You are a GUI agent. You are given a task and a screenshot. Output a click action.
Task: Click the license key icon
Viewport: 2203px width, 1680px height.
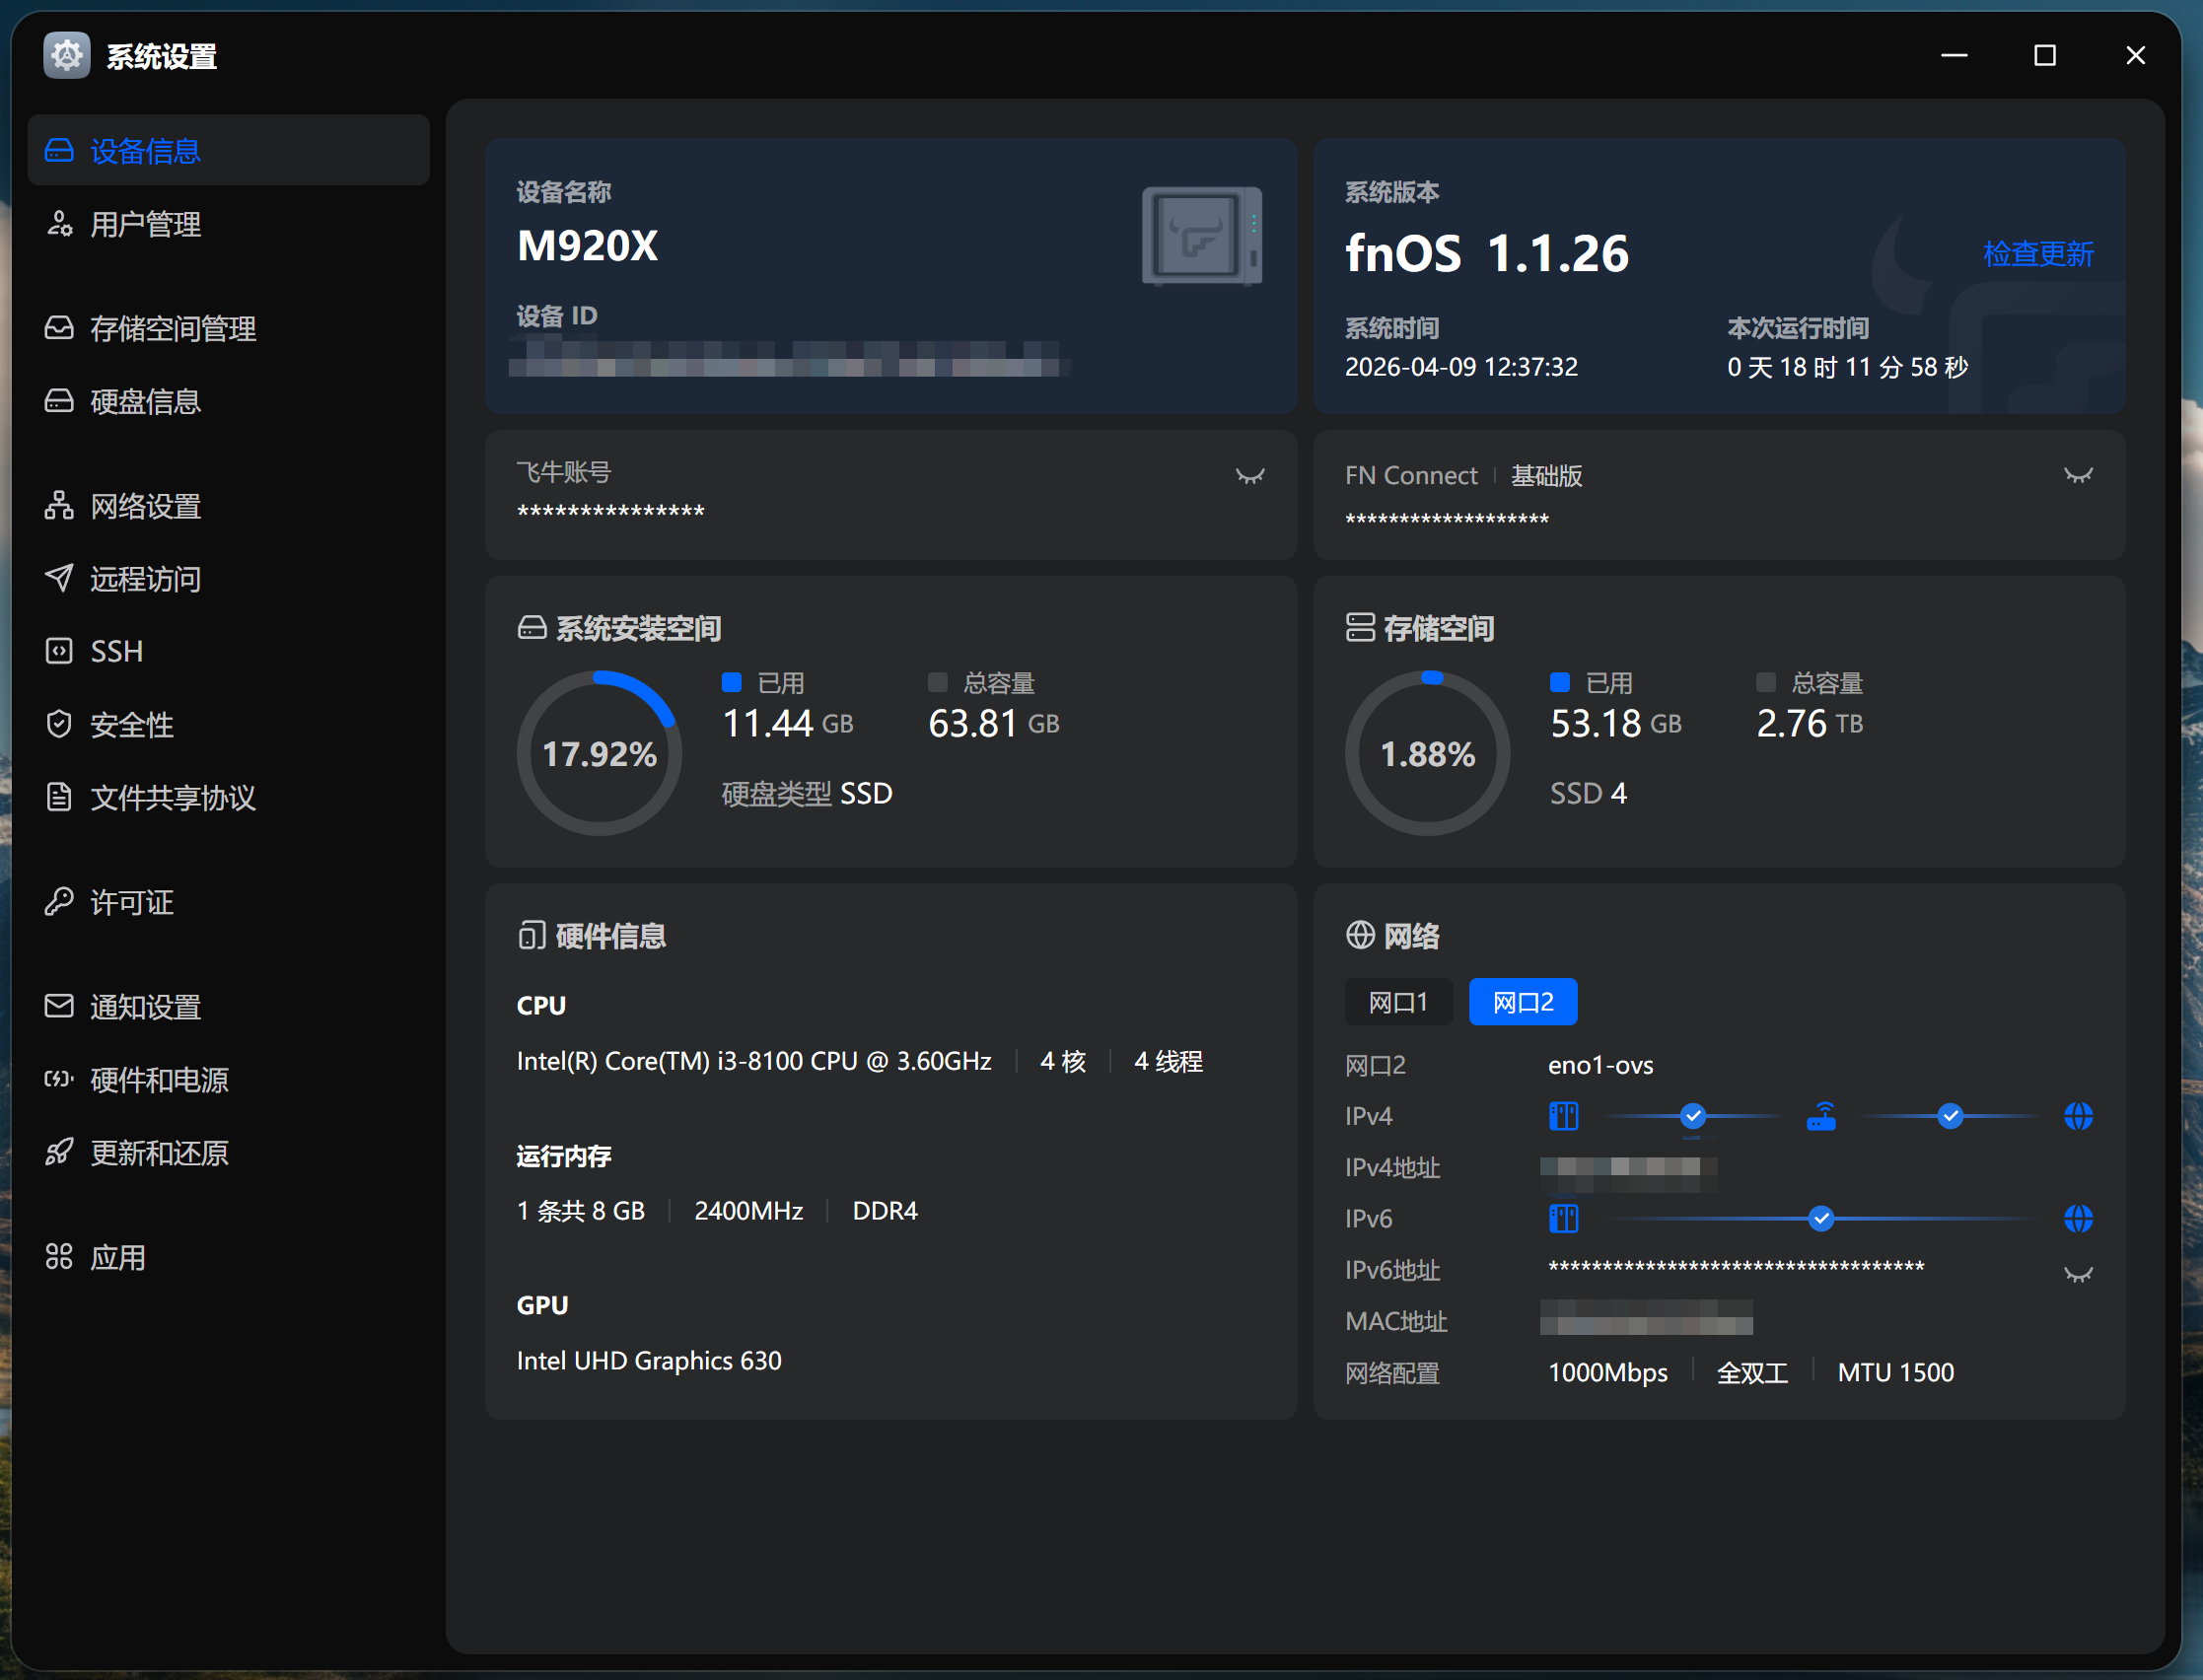click(59, 902)
